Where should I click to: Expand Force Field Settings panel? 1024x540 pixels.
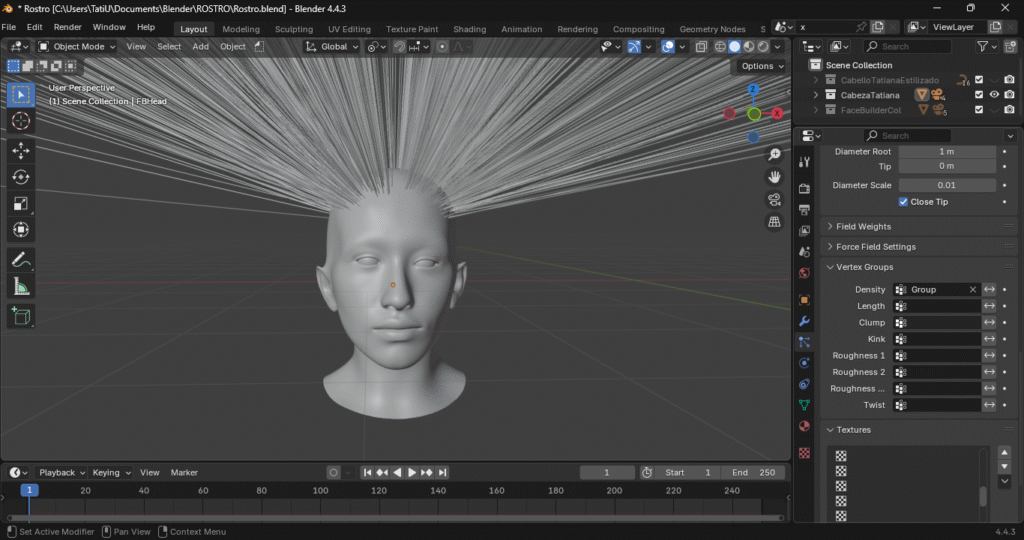pyautogui.click(x=875, y=247)
